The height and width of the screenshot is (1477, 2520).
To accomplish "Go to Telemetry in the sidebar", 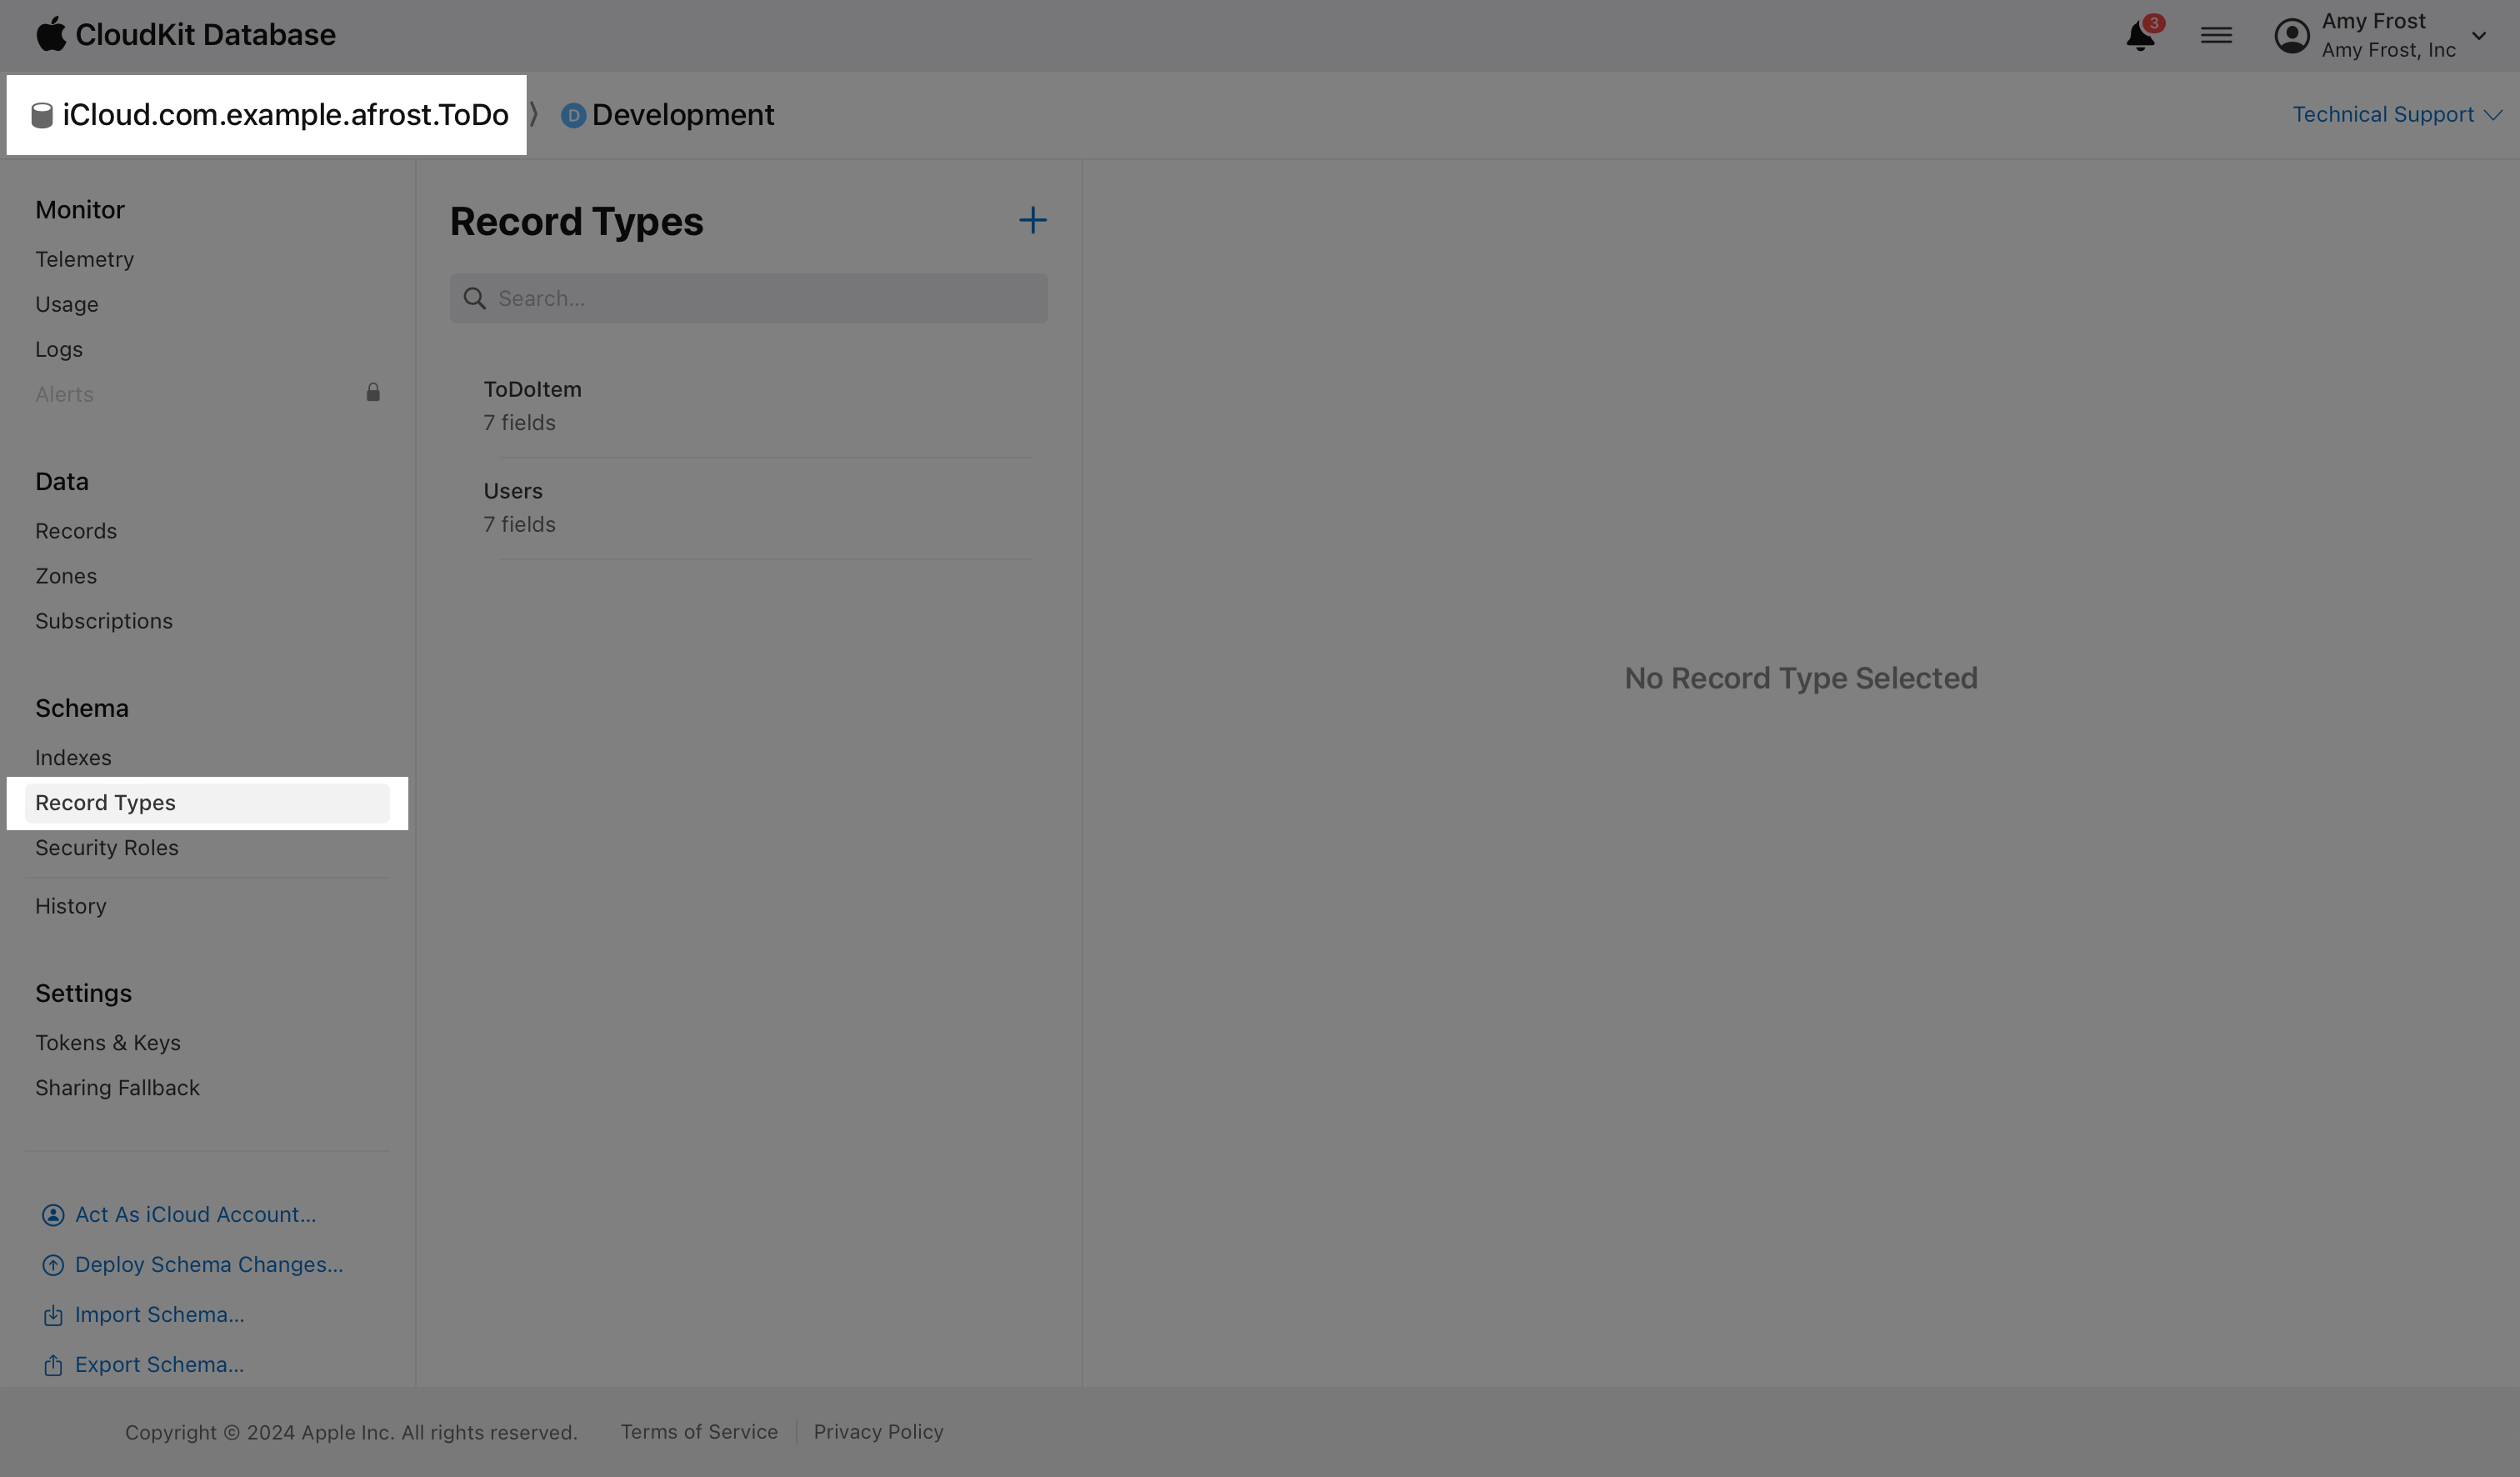I will click(x=84, y=259).
